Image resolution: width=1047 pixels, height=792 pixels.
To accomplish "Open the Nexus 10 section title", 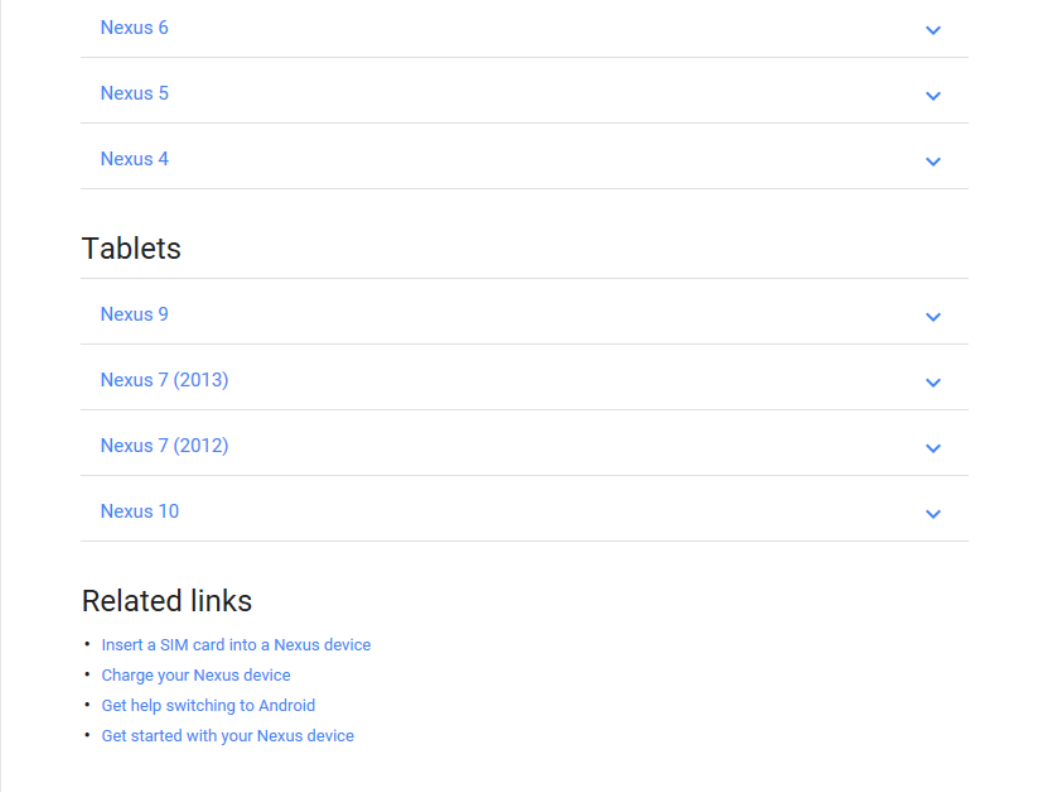I will (x=140, y=511).
